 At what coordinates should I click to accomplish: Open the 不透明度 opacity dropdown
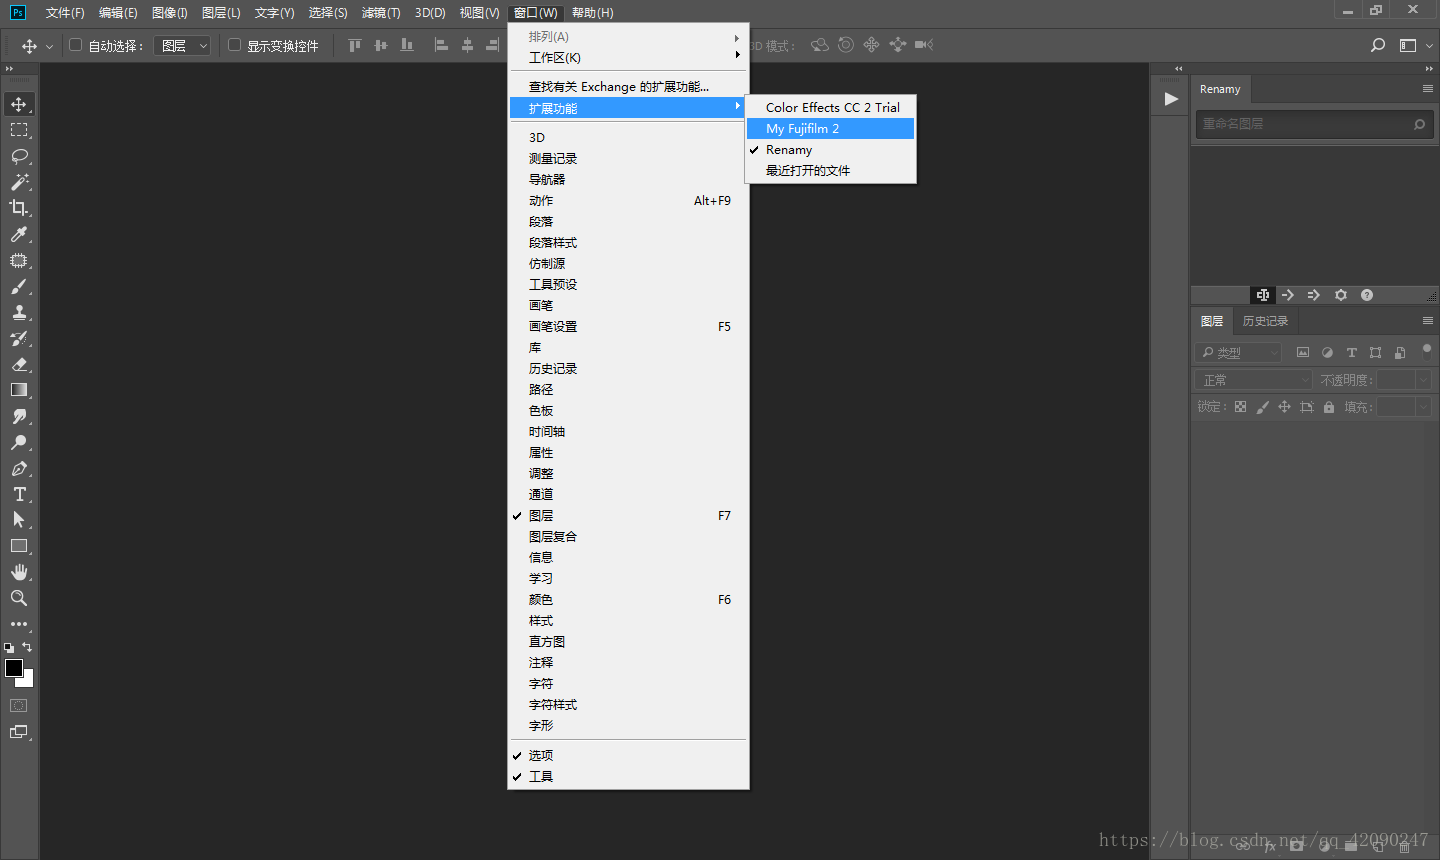(x=1423, y=380)
